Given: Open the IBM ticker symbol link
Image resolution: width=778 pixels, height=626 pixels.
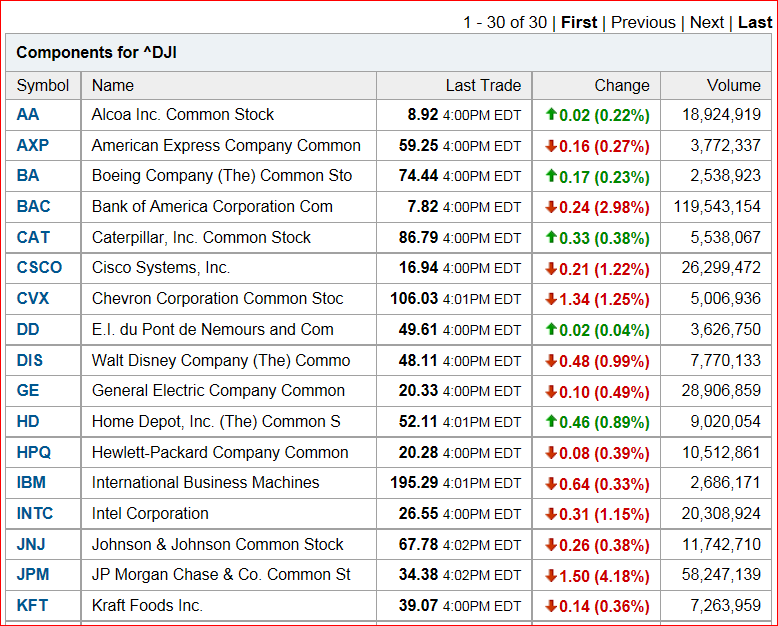Looking at the screenshot, I should click(31, 482).
